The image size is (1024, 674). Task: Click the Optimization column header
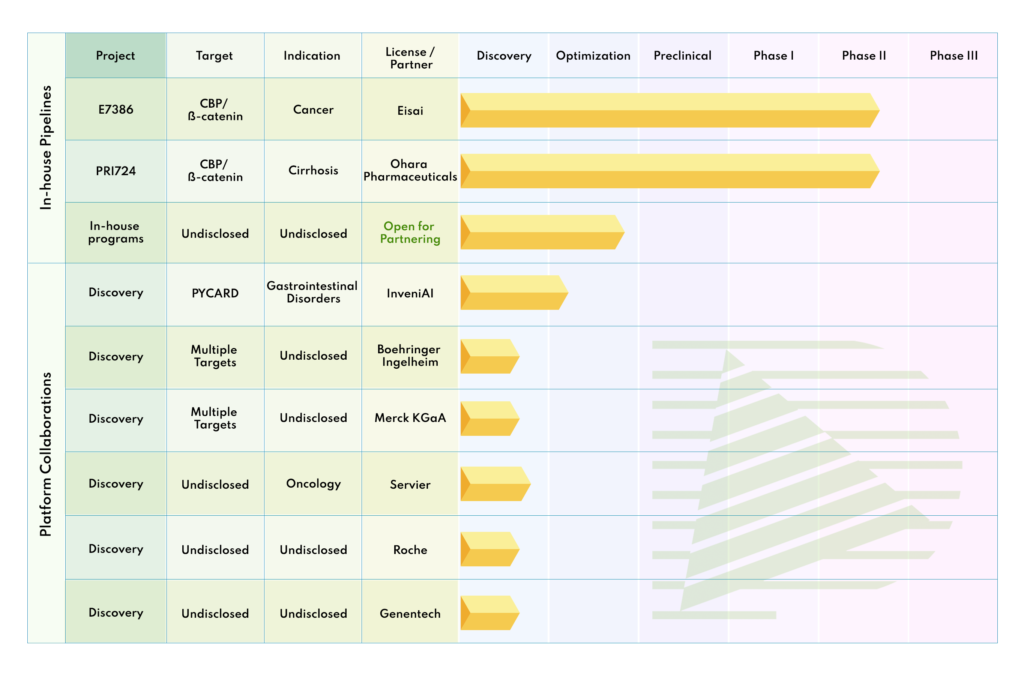point(593,56)
